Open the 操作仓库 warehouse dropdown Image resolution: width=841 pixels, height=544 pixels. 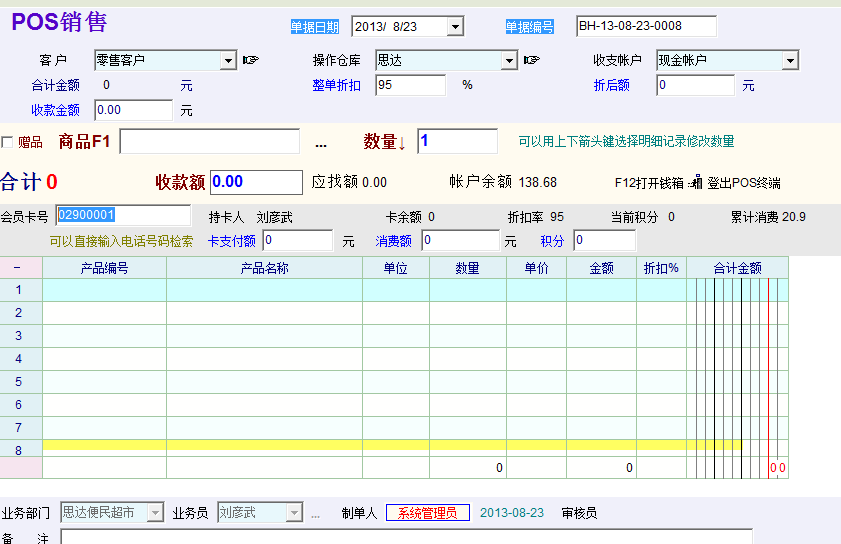[509, 61]
